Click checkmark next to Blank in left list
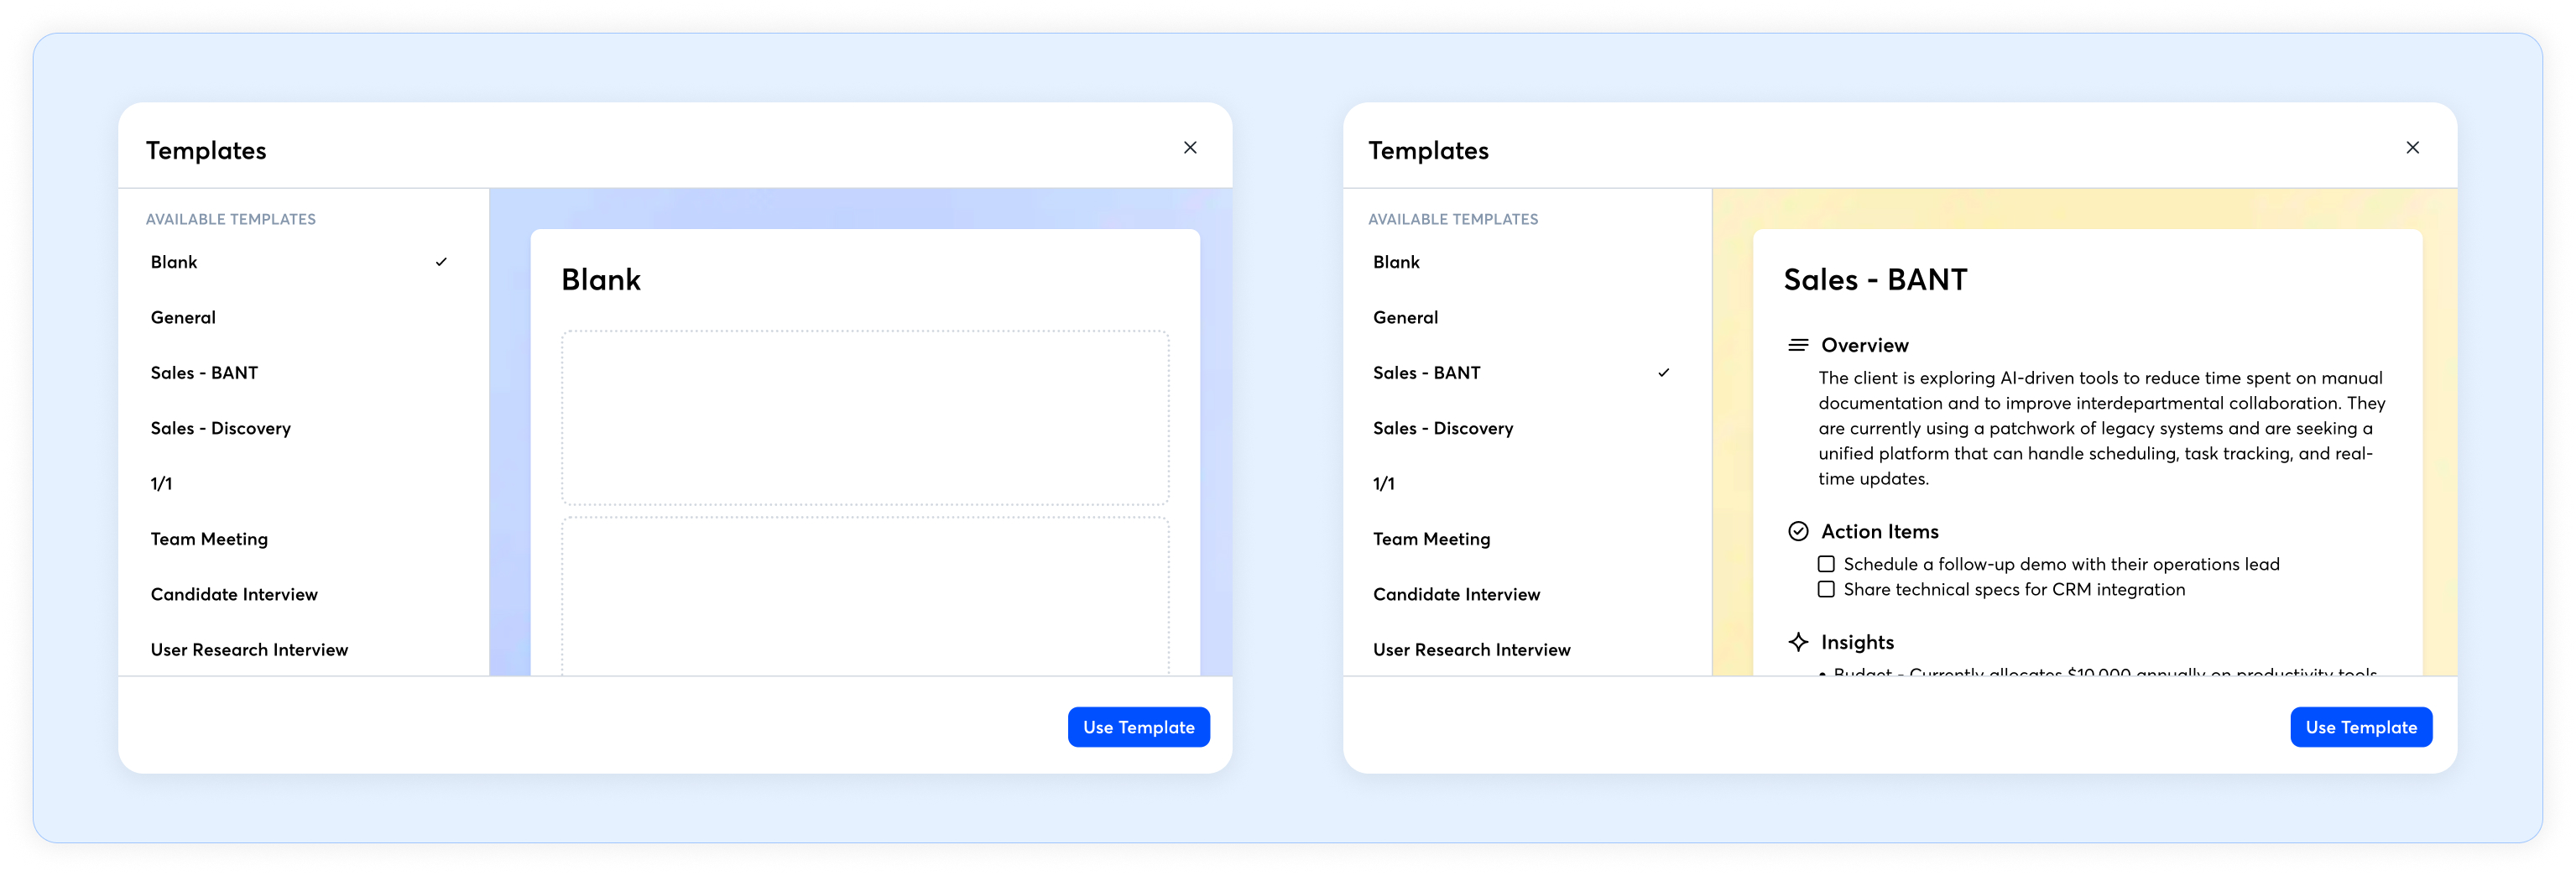The image size is (2576, 876). coord(441,262)
